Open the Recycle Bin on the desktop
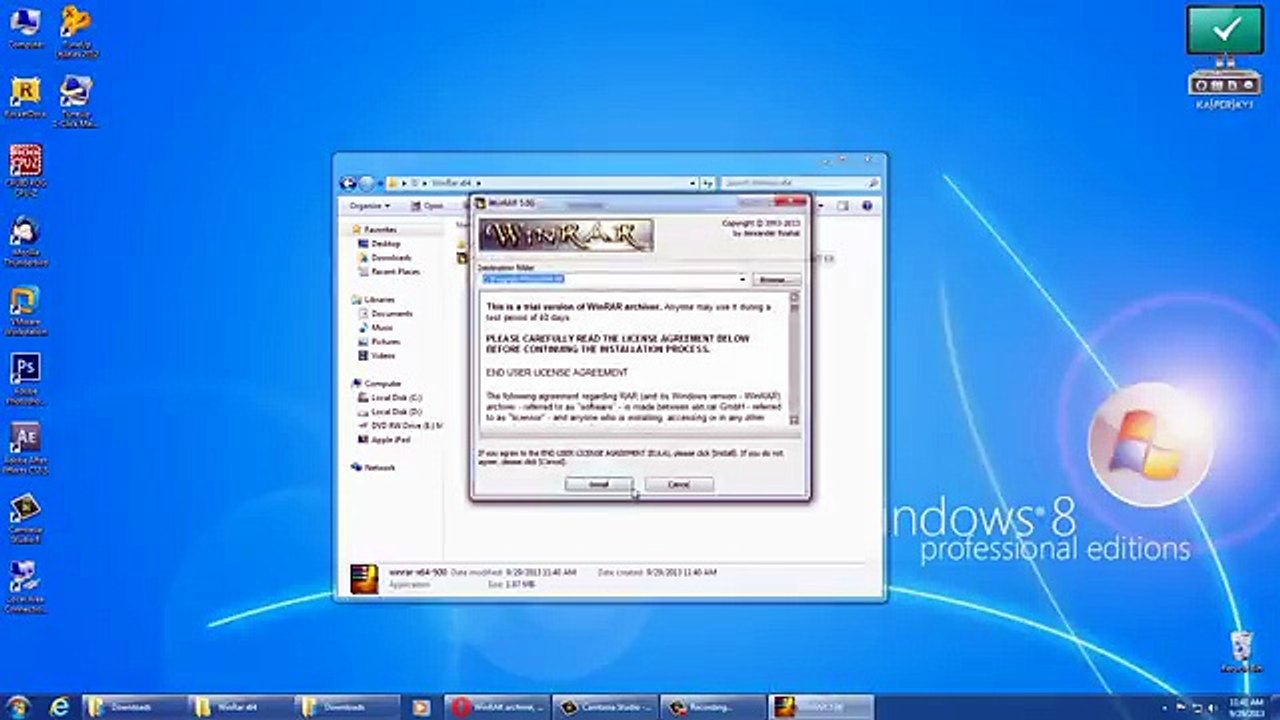Screen dimensions: 1280x720 pyautogui.click(x=1241, y=651)
